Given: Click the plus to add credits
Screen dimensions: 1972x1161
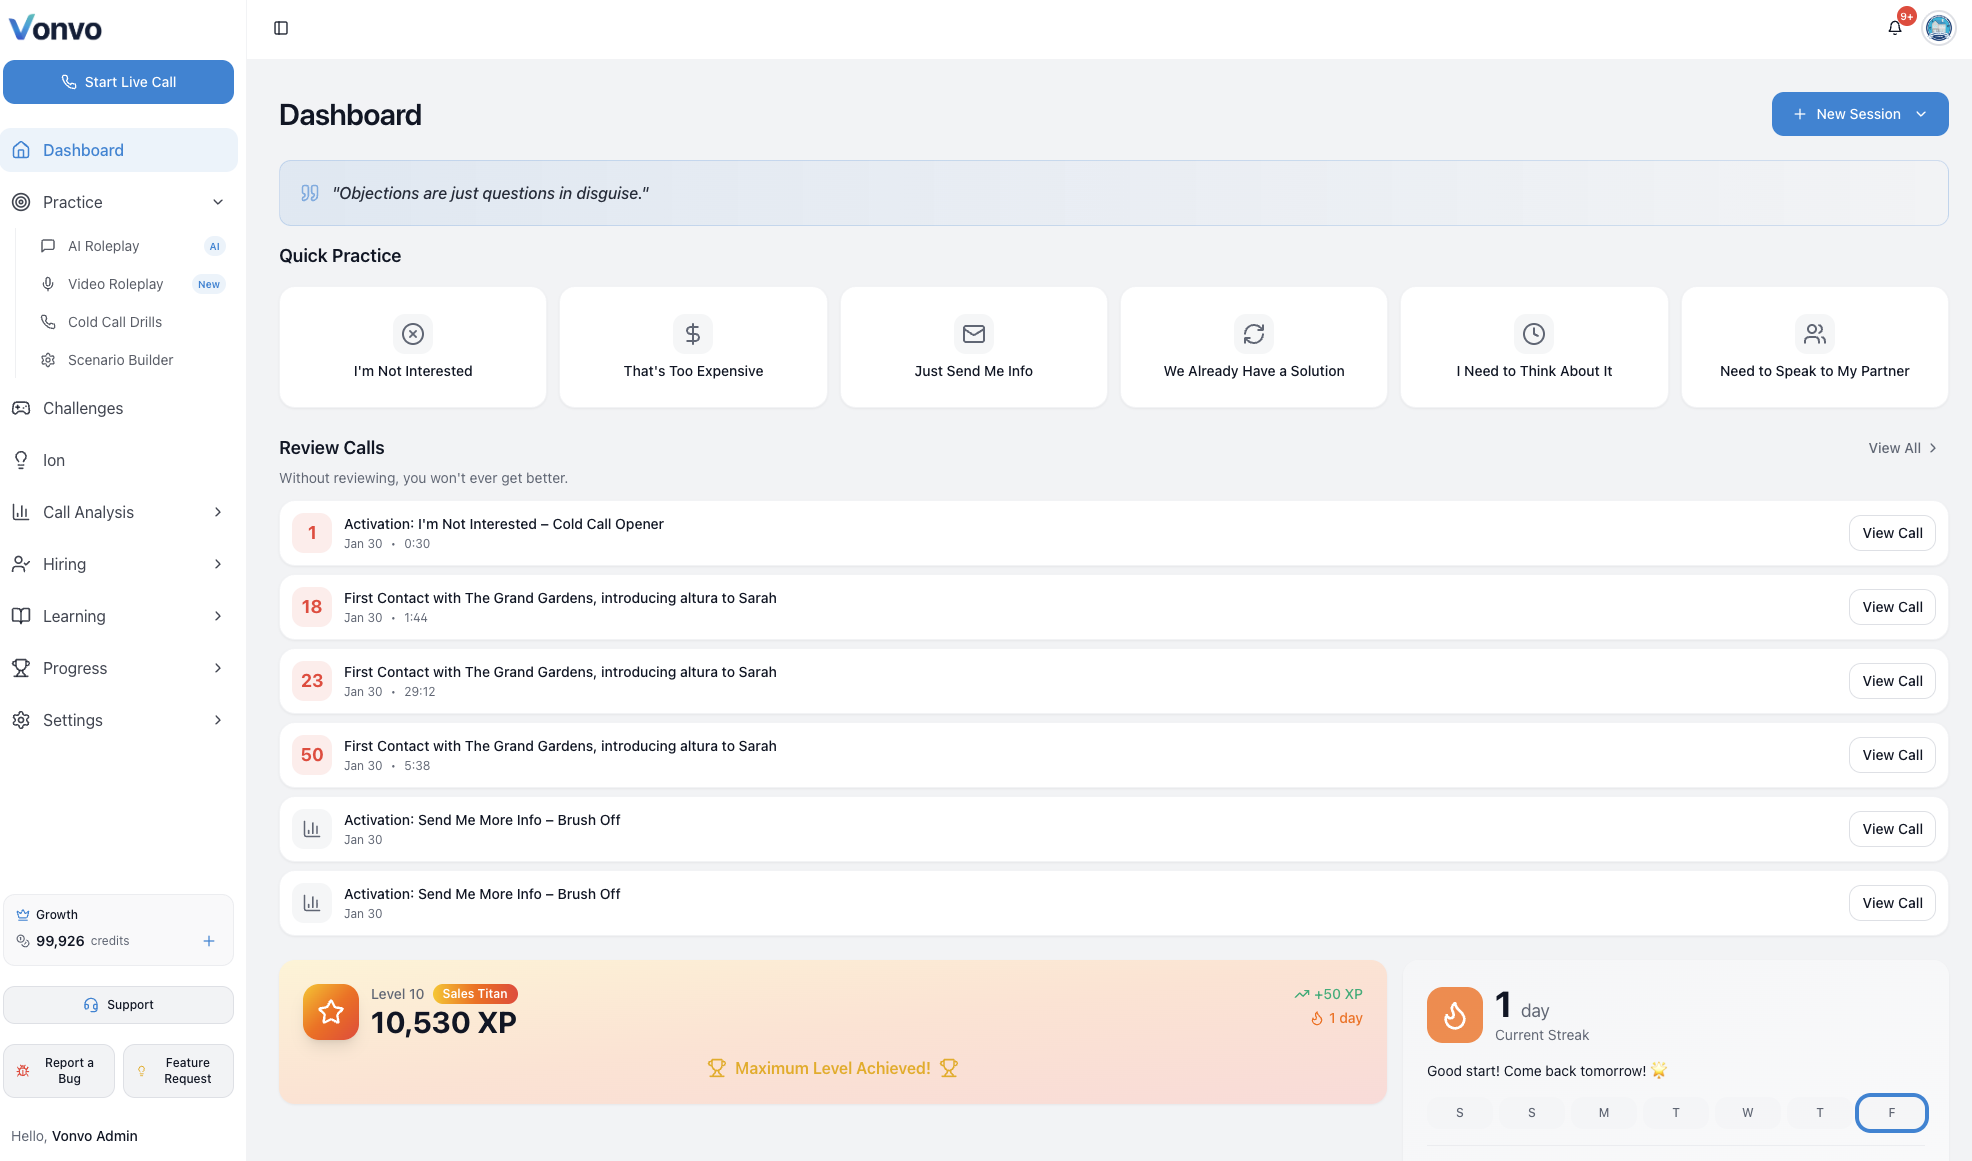Looking at the screenshot, I should [209, 941].
